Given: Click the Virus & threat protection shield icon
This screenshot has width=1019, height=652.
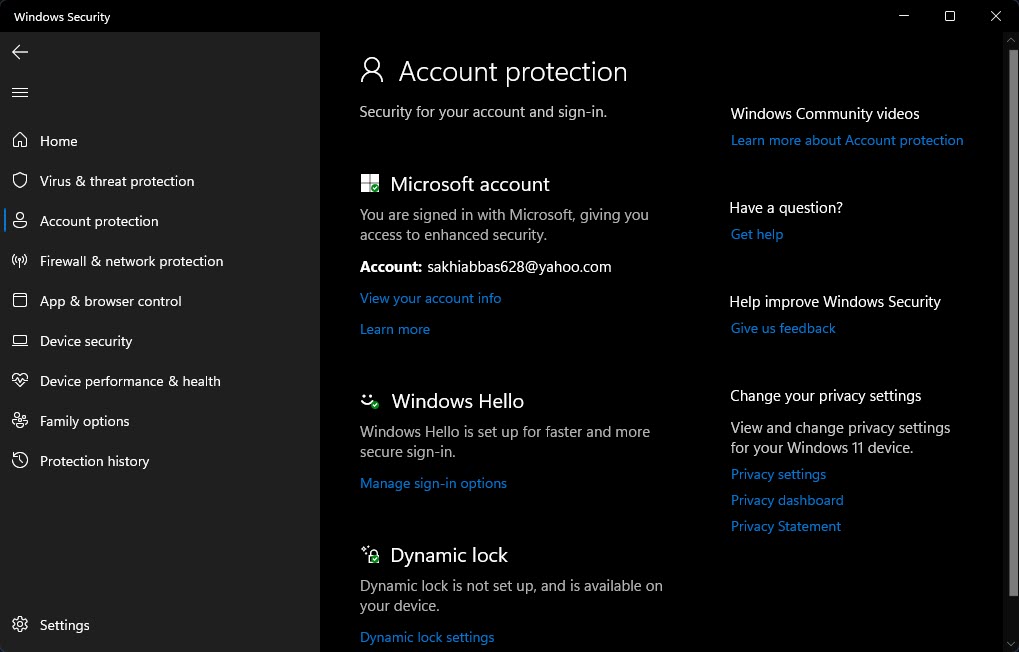Looking at the screenshot, I should [x=20, y=180].
